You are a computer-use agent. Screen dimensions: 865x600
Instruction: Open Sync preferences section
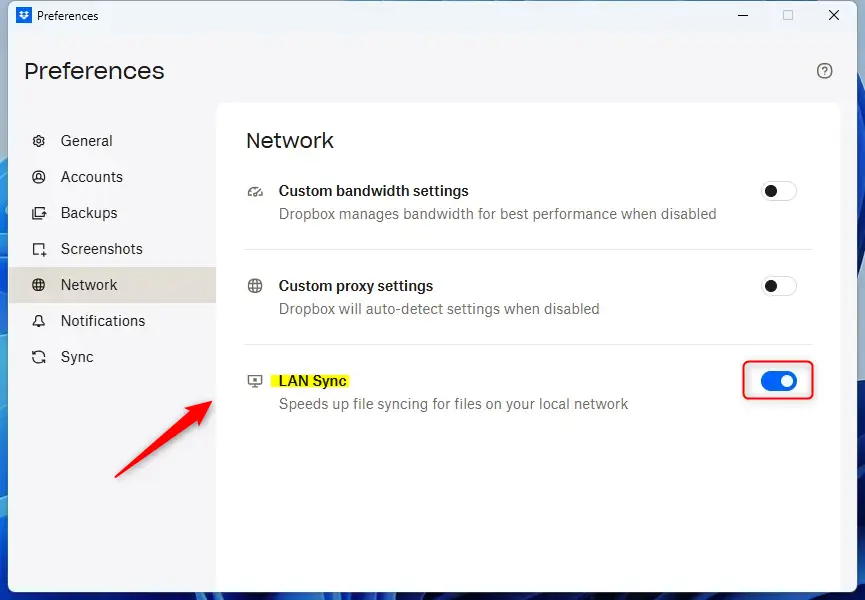pos(113,357)
